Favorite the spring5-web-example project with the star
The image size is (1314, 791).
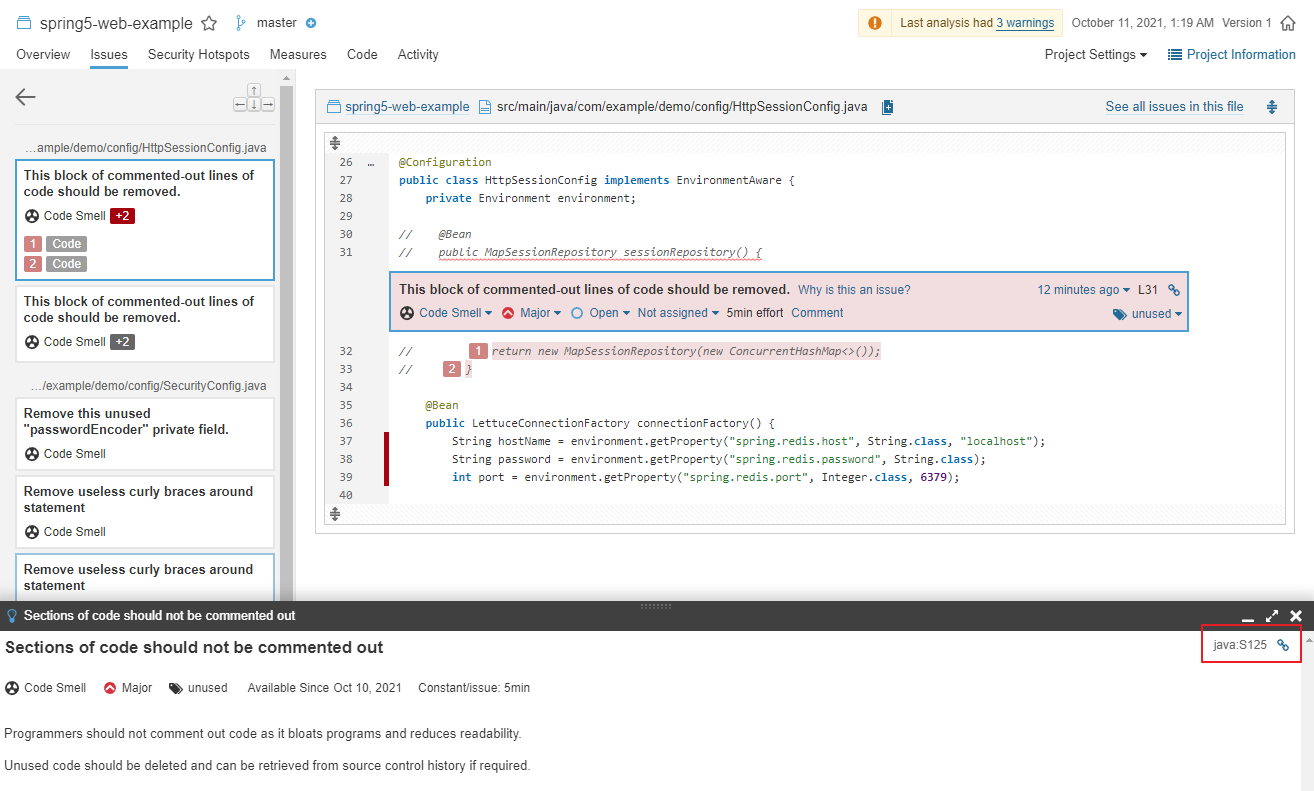209,23
